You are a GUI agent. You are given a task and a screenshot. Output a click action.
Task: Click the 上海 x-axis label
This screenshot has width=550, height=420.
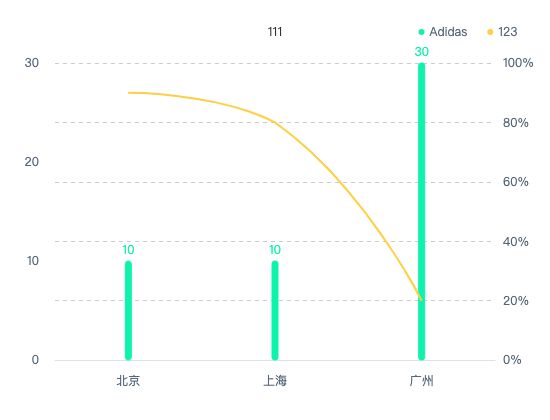pos(275,381)
